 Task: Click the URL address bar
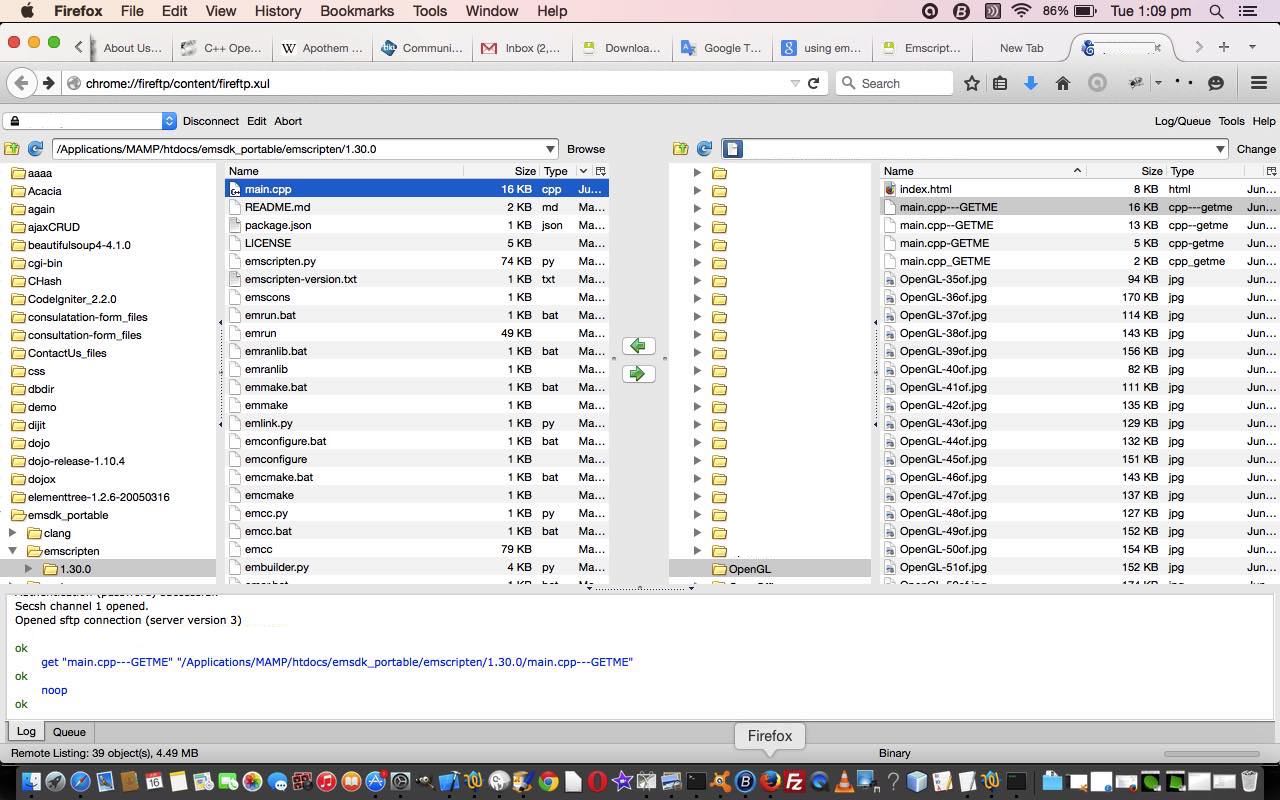(x=430, y=83)
